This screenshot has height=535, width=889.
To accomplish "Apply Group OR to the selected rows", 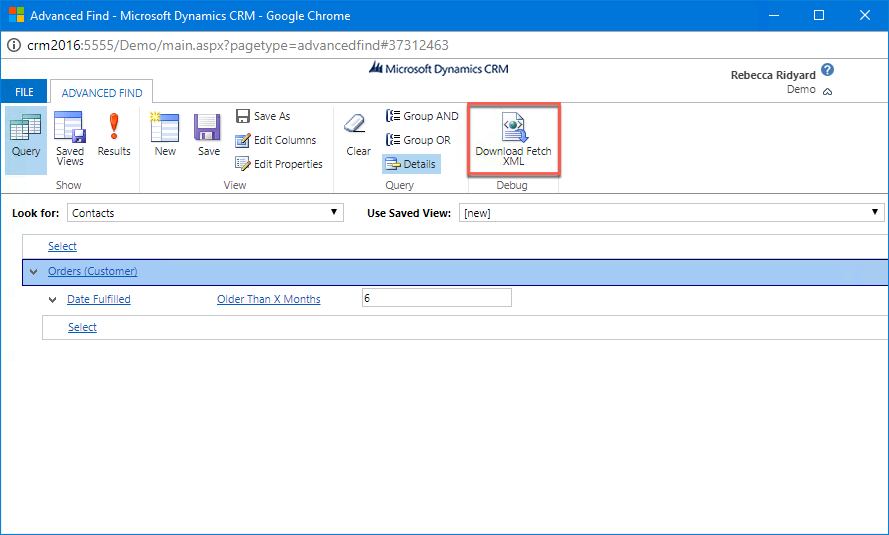I will pos(418,140).
